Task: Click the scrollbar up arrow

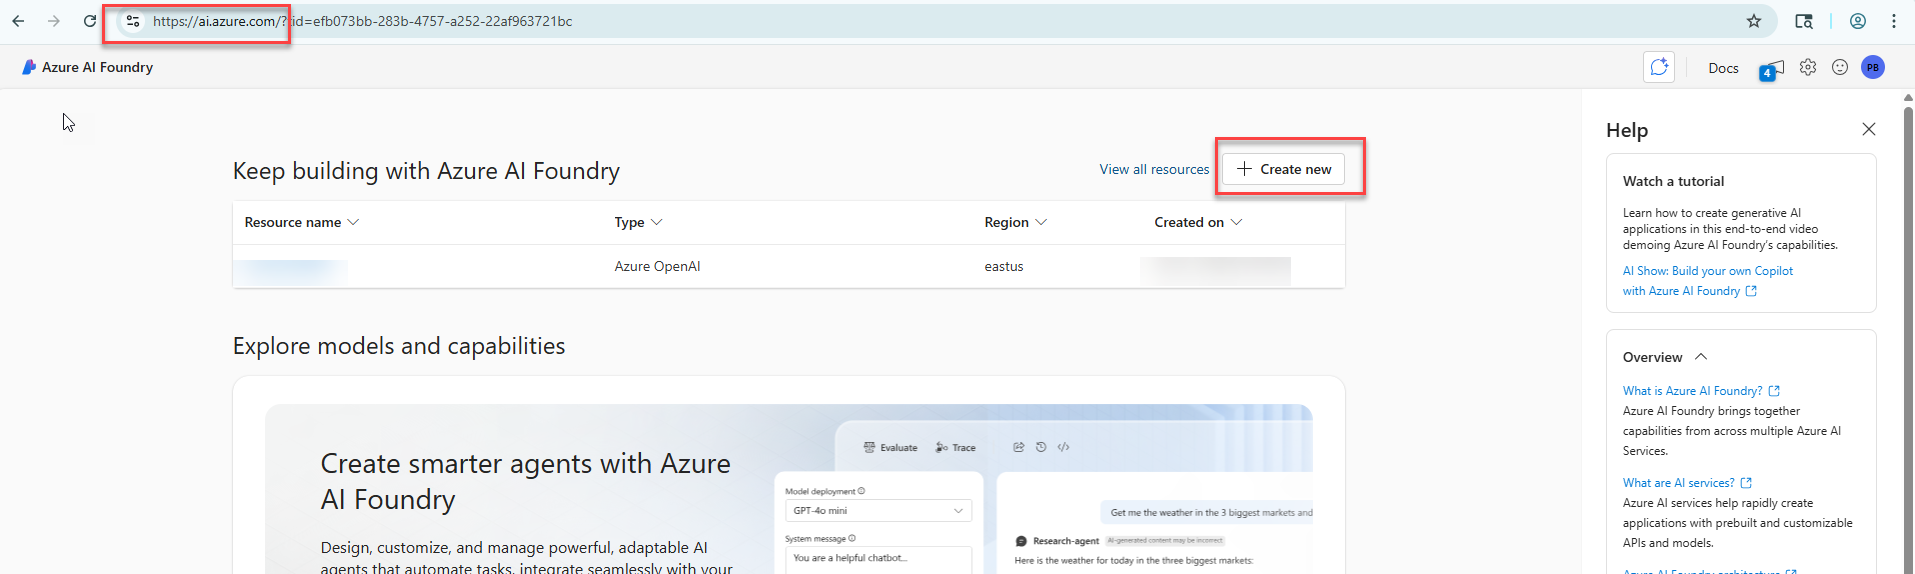Action: click(1908, 98)
